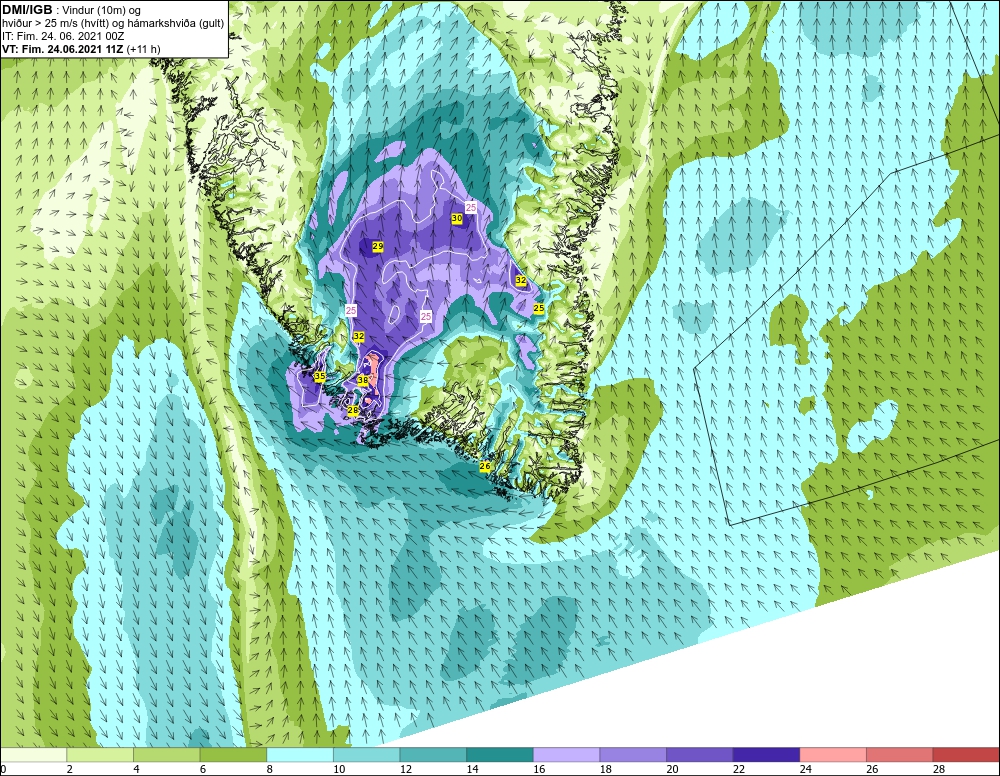
Task: Click the scale tick number 12
Action: pos(406,770)
